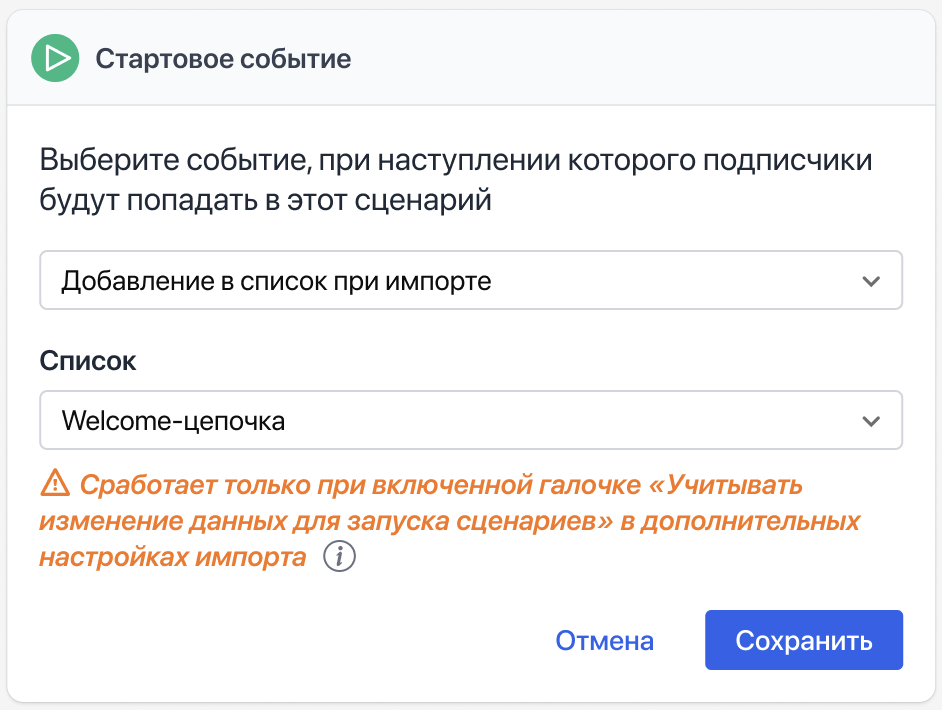
Task: Click the "настройках импорта" warning text
Action: [x=173, y=558]
